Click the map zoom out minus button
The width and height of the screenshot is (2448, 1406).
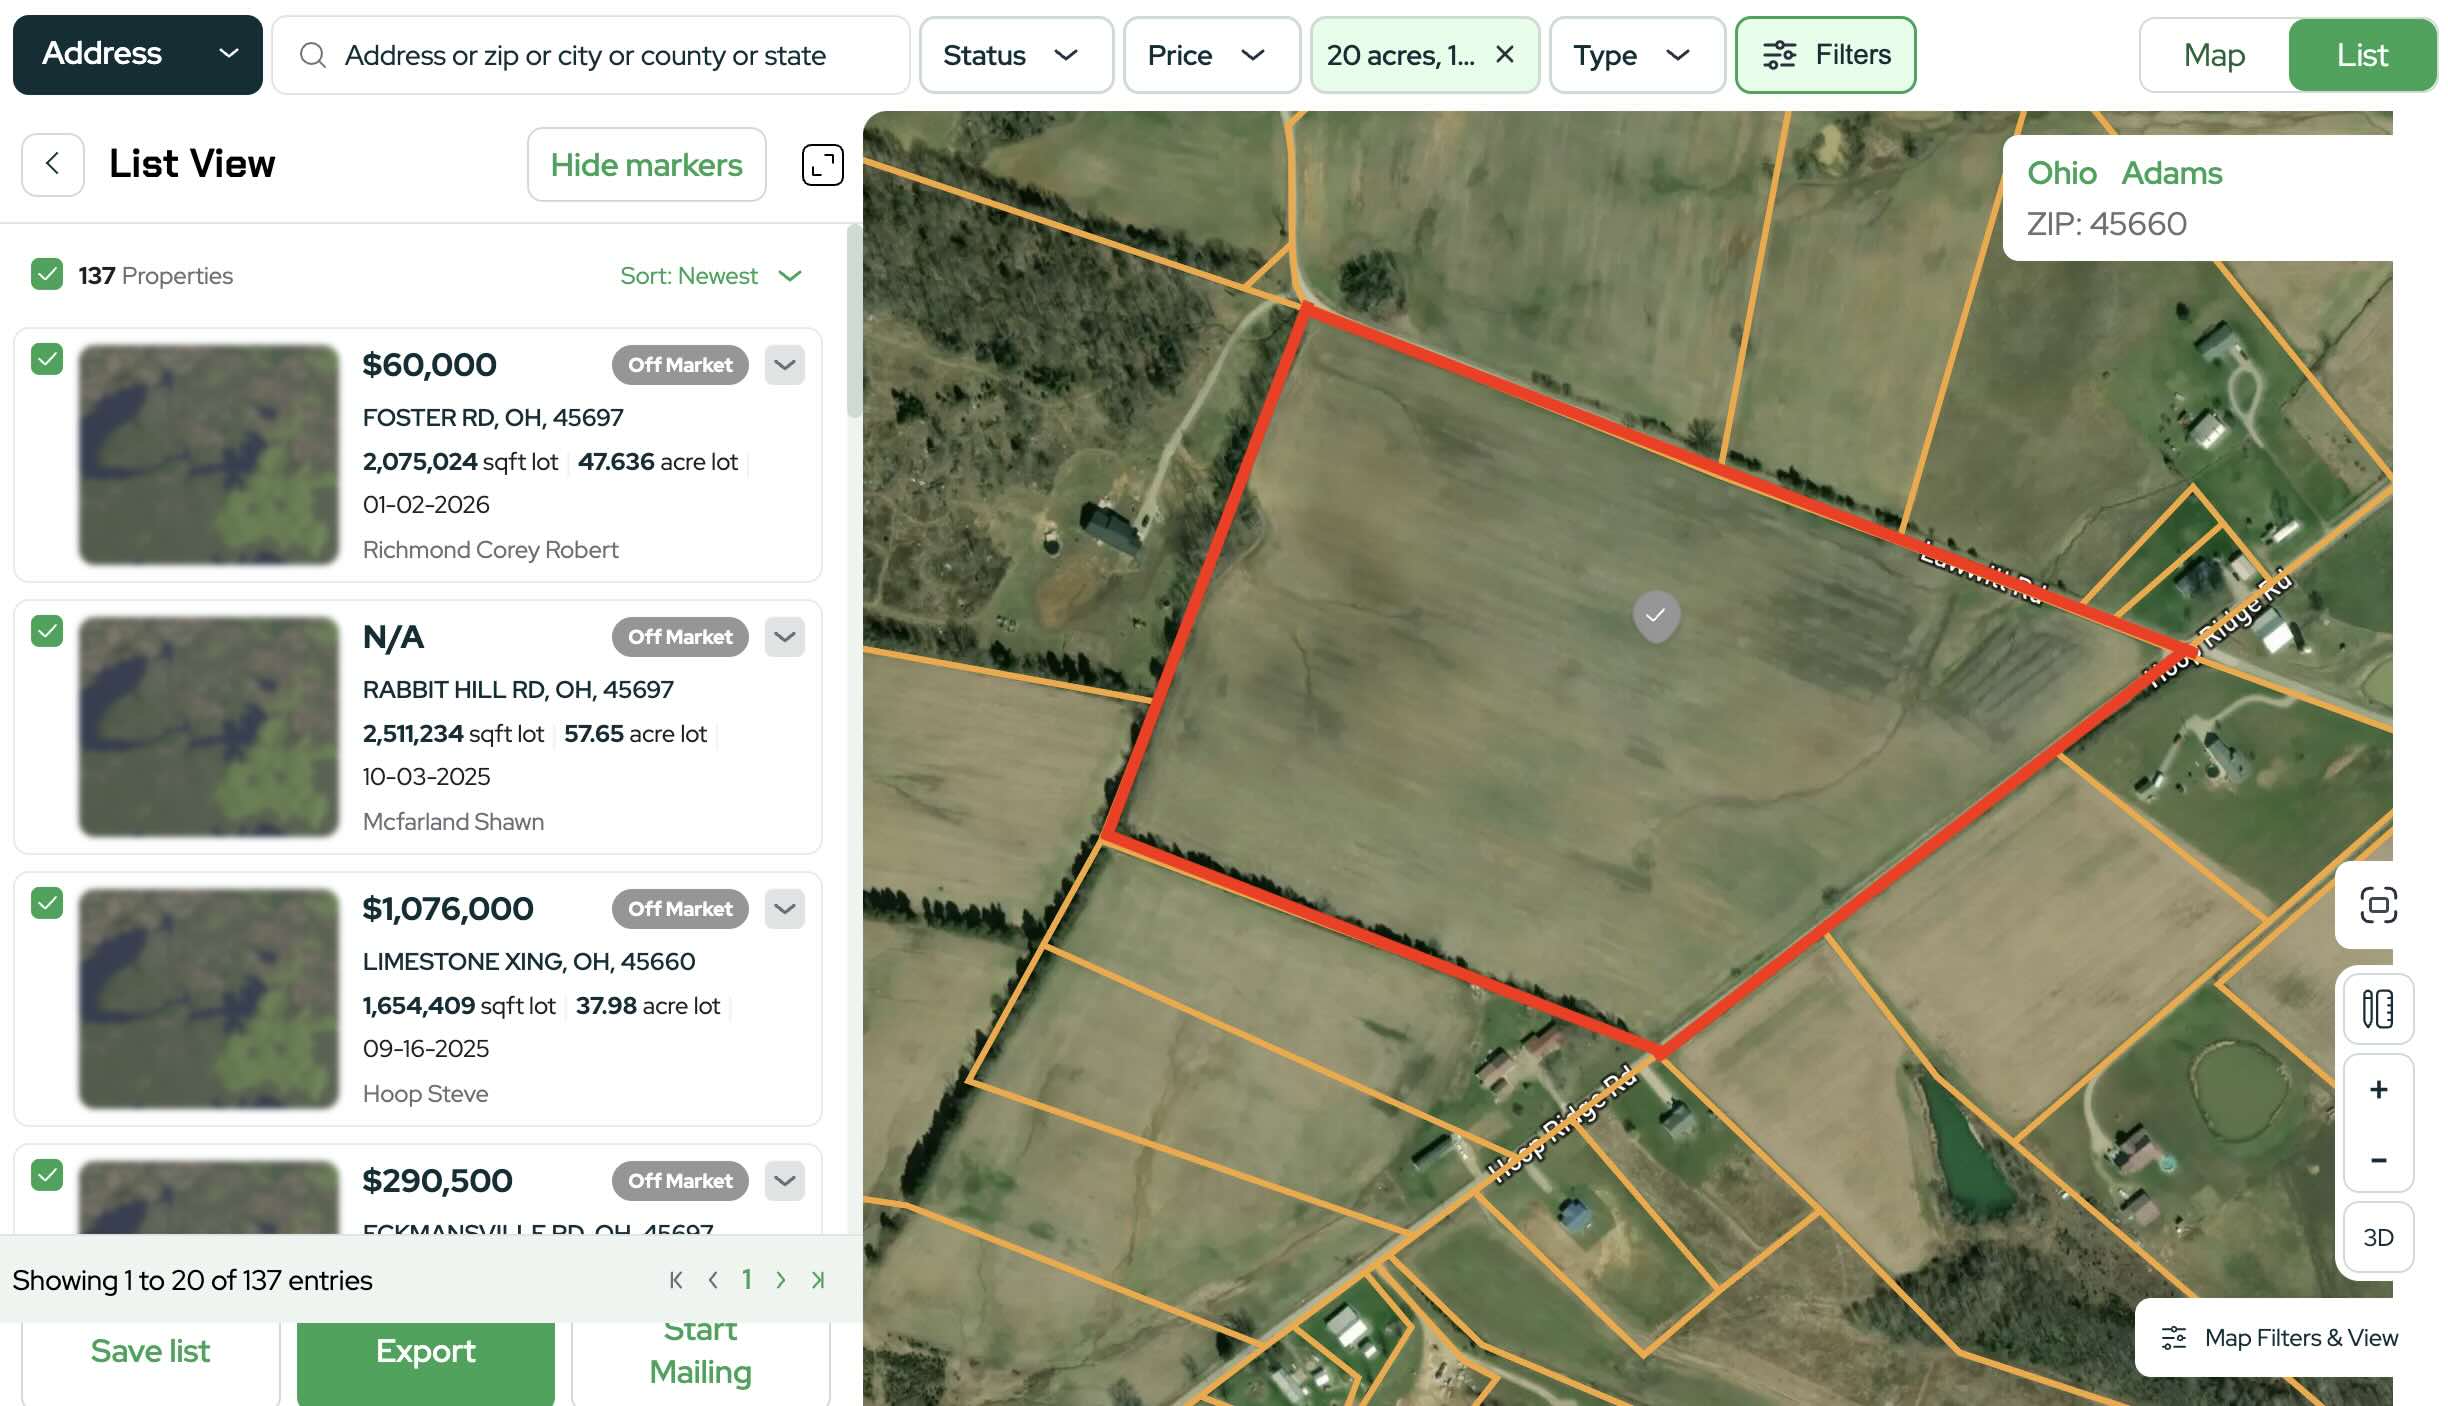click(x=2378, y=1160)
